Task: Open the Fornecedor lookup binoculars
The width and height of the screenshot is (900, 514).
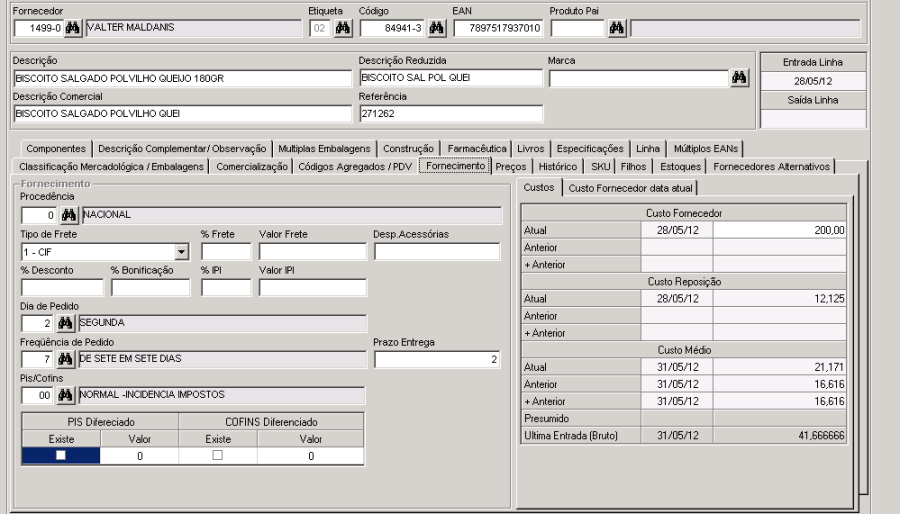Action: [x=73, y=28]
